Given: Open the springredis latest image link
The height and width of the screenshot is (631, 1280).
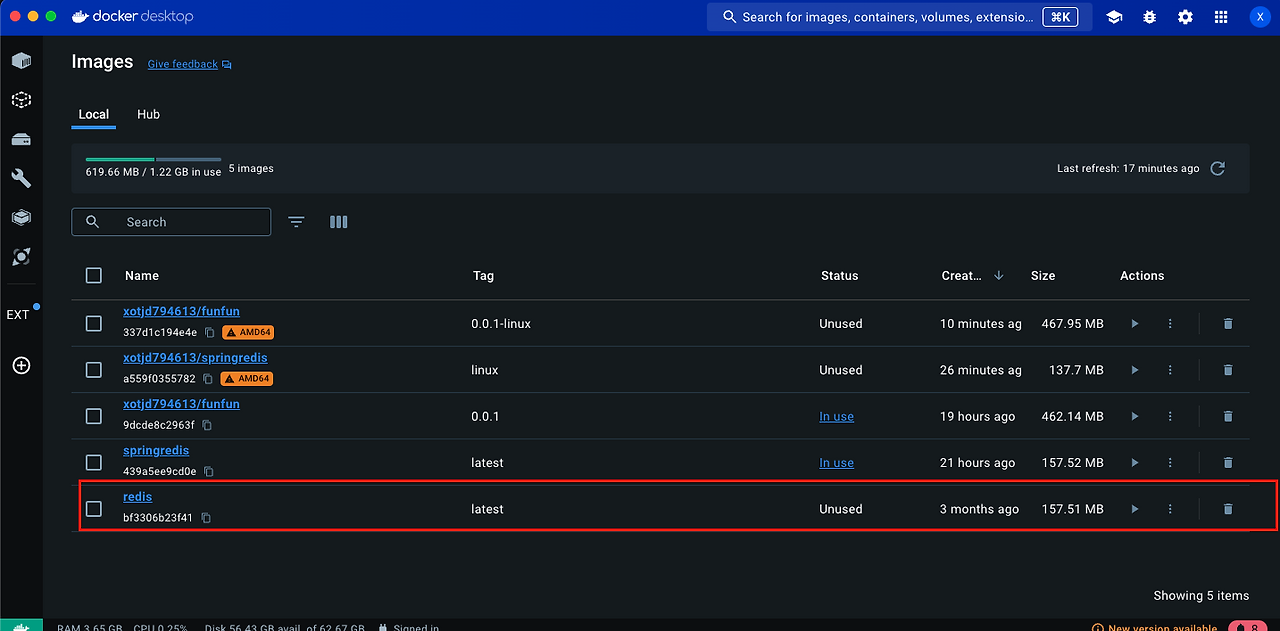Looking at the screenshot, I should point(156,450).
